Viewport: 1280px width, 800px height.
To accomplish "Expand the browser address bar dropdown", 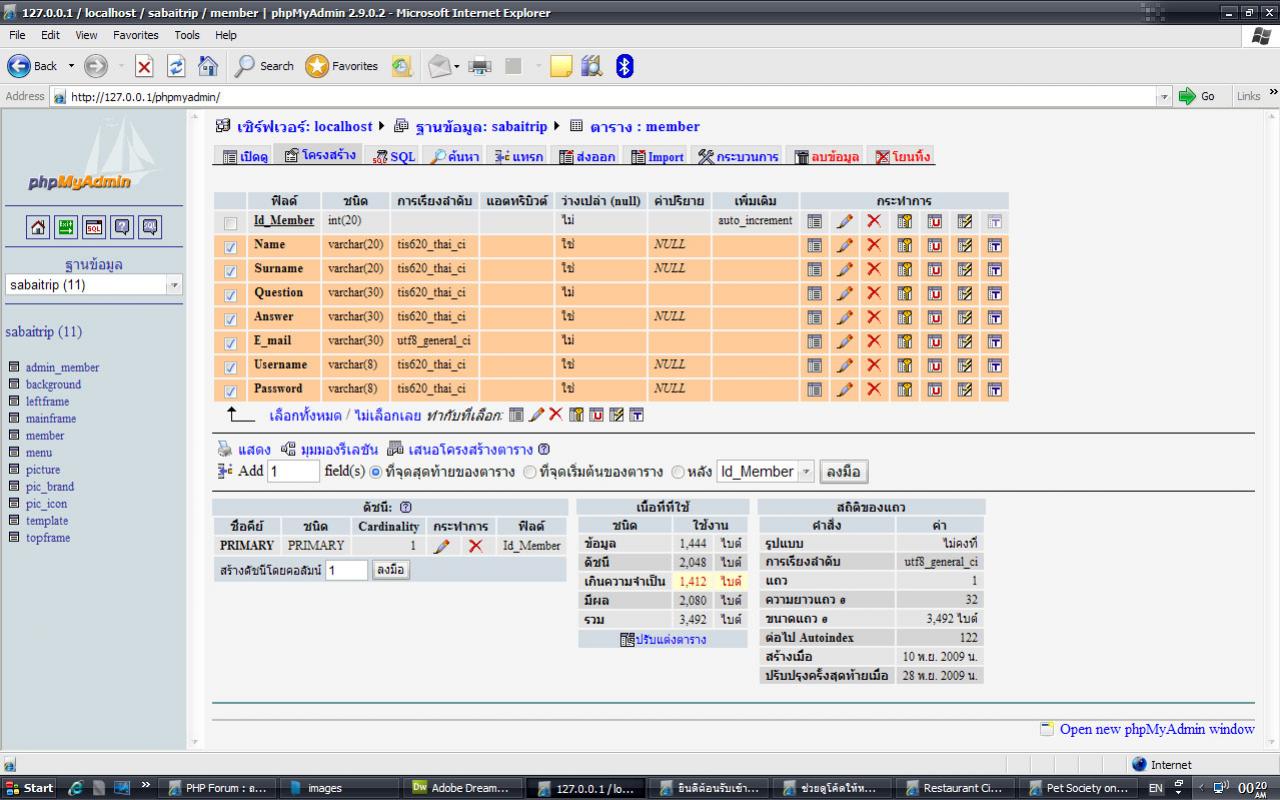I will [1163, 97].
